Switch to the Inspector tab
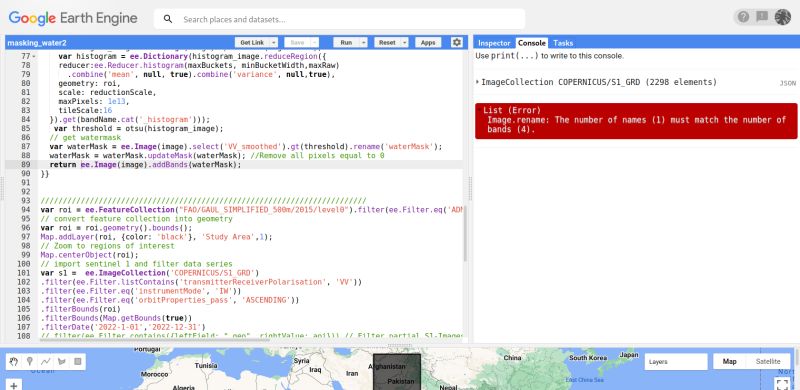 point(494,43)
